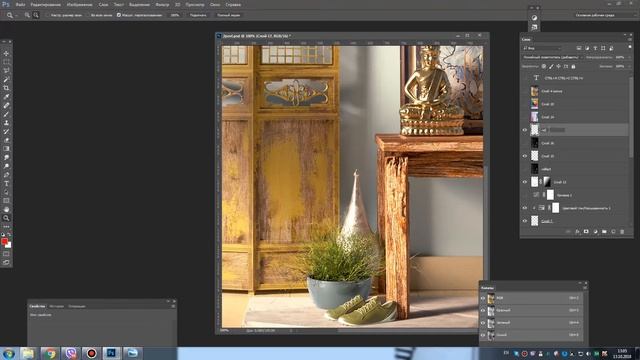Viewport: 640px width, 360px height.
Task: Click Create new adjustment layer icon
Action: (595, 231)
